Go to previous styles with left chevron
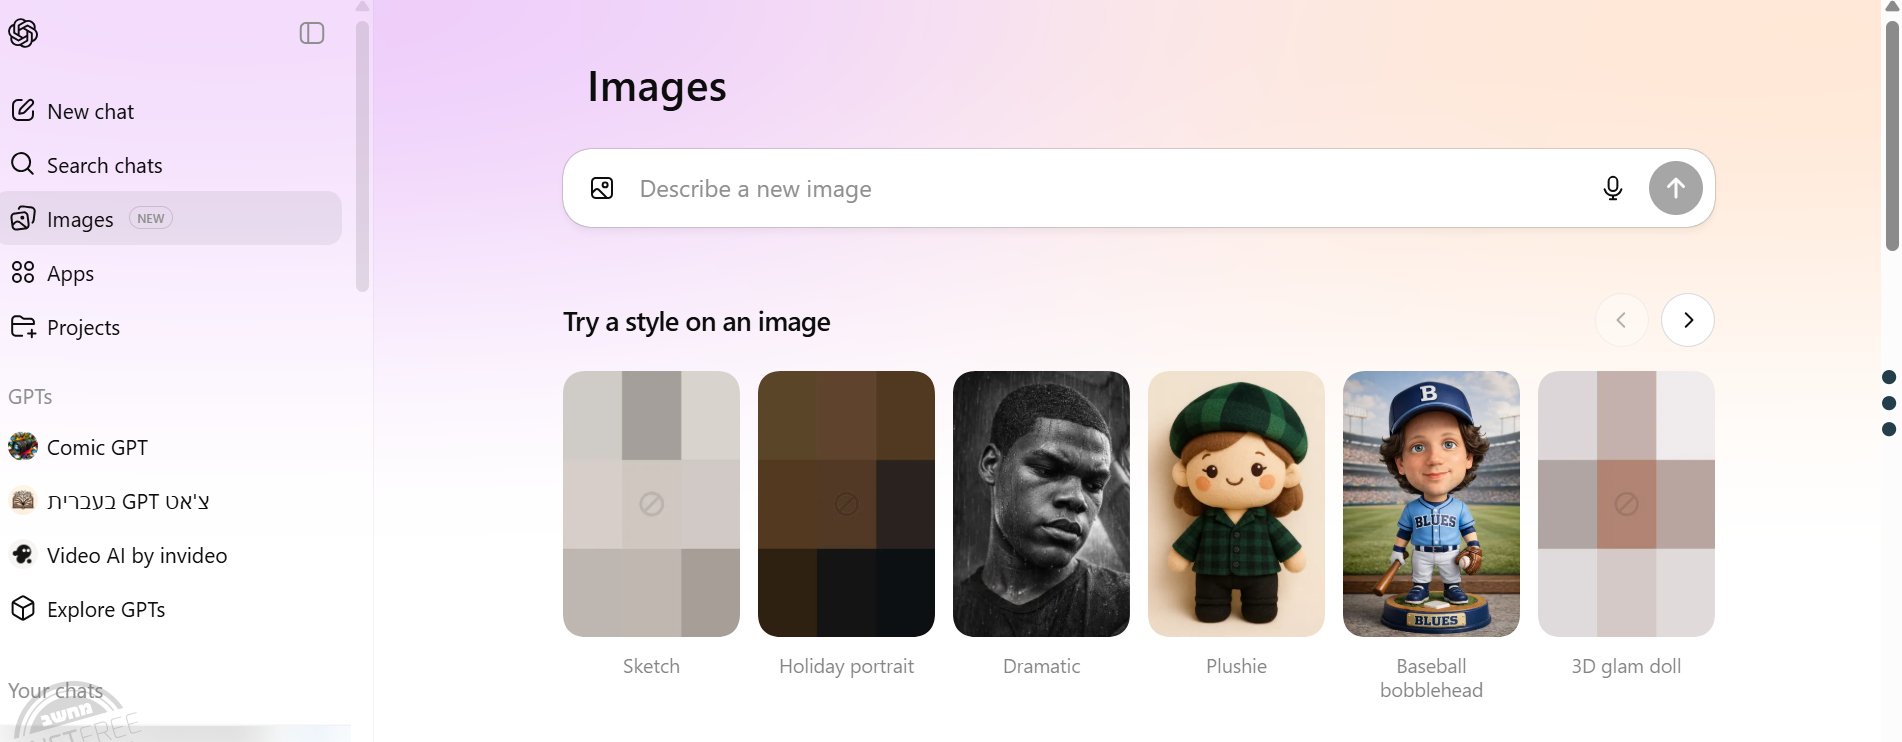Viewport: 1902px width, 742px height. pyautogui.click(x=1621, y=320)
